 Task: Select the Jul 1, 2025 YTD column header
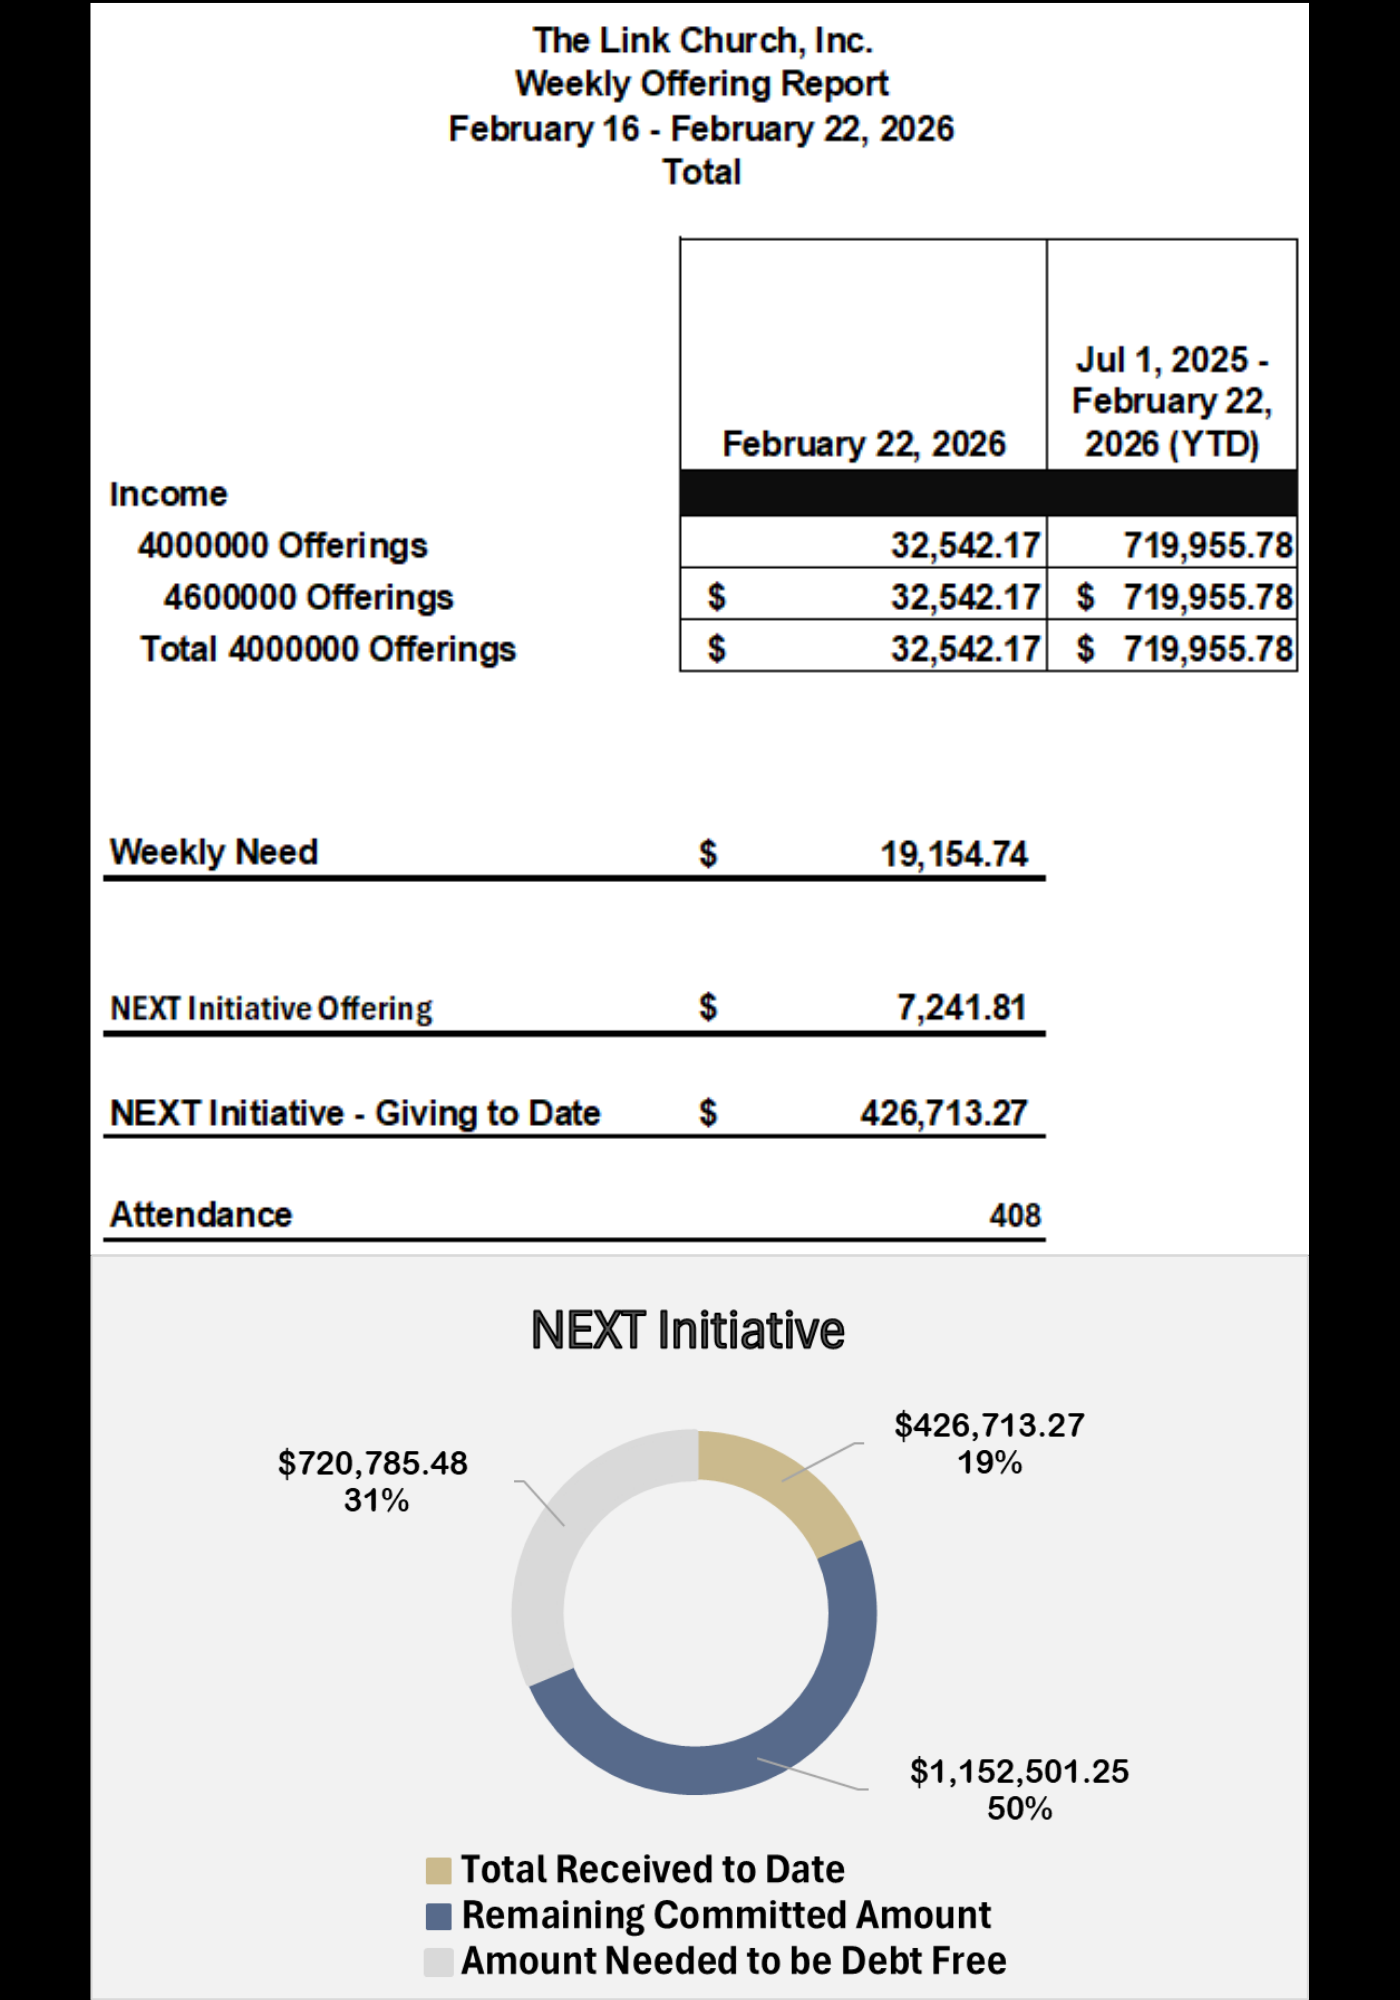tap(1172, 401)
